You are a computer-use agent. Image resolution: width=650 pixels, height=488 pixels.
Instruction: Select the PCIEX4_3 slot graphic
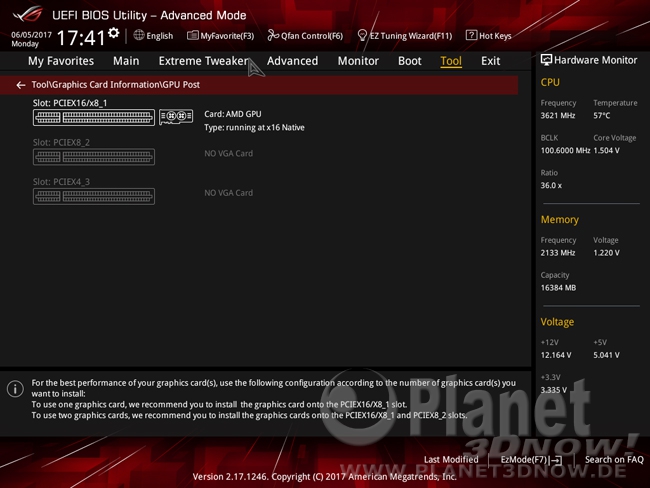point(94,196)
